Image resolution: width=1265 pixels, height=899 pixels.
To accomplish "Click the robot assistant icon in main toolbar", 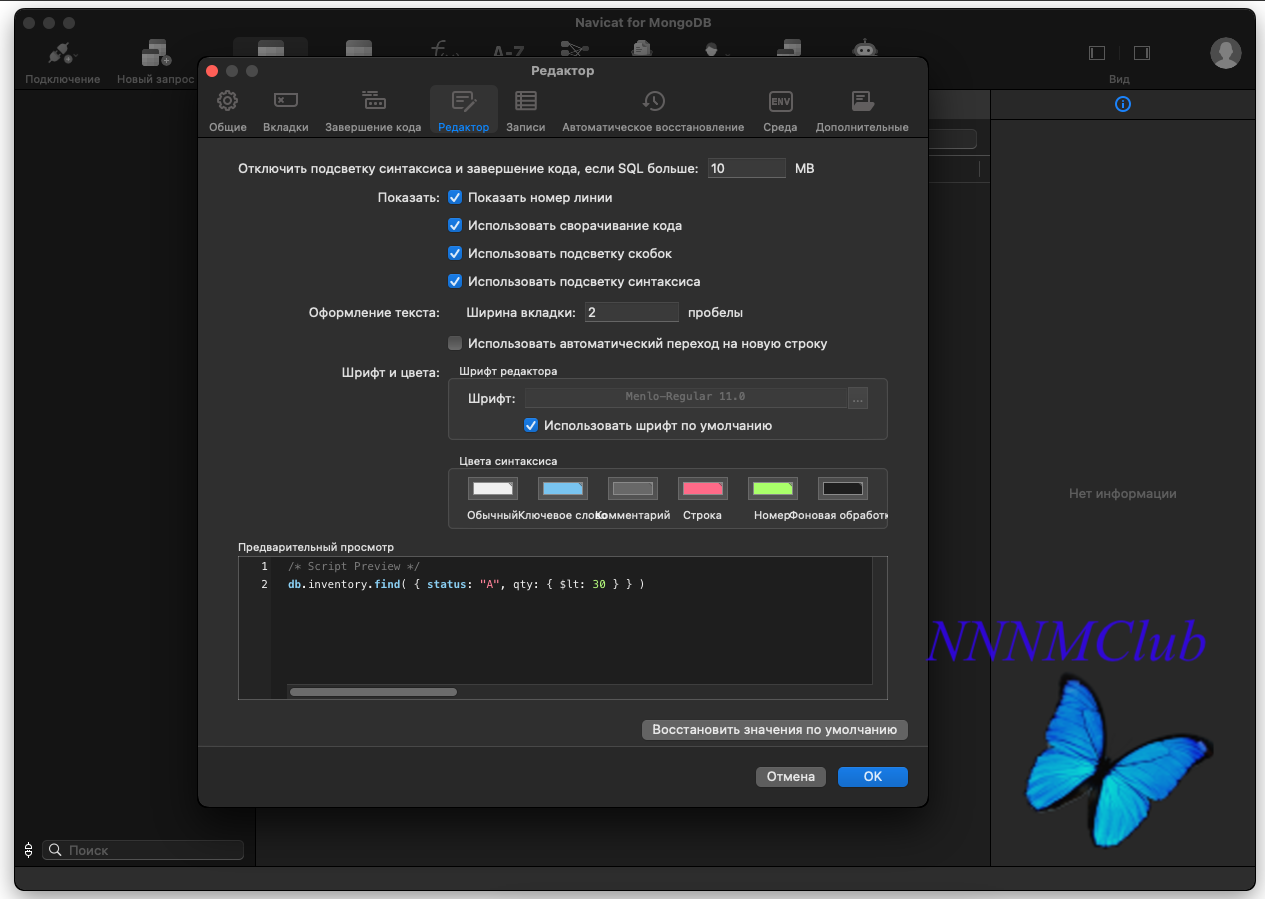I will coord(864,50).
